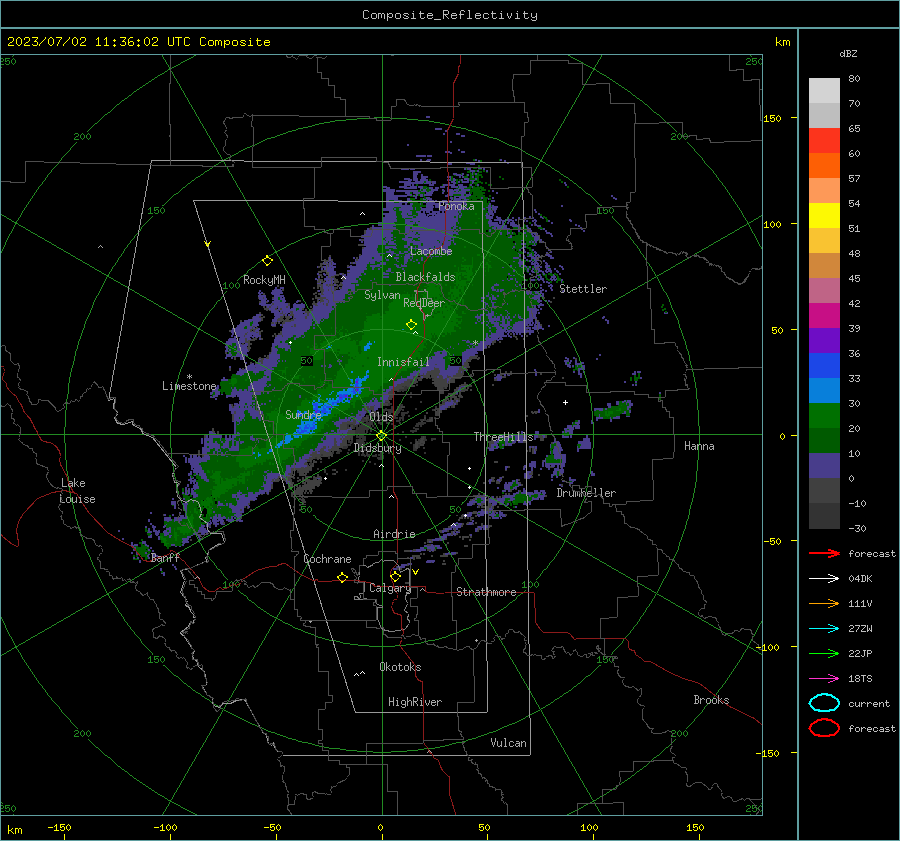Click the Stettler town label

pyautogui.click(x=583, y=289)
